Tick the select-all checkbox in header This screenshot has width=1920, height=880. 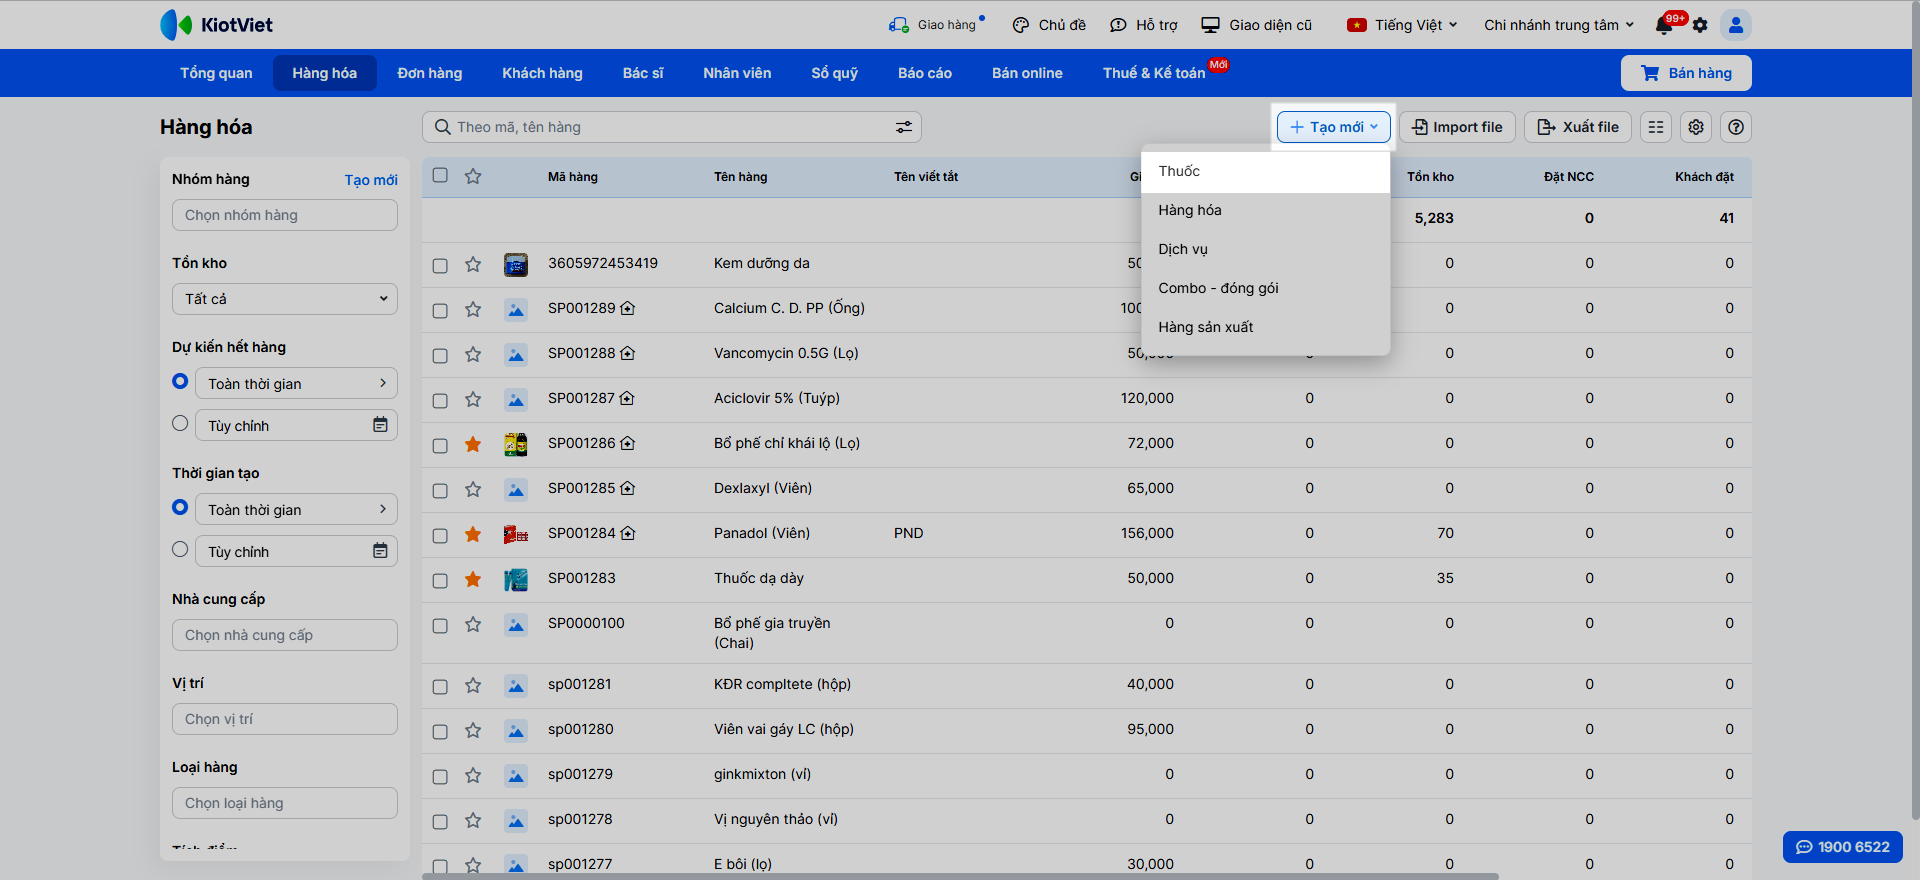pos(440,176)
